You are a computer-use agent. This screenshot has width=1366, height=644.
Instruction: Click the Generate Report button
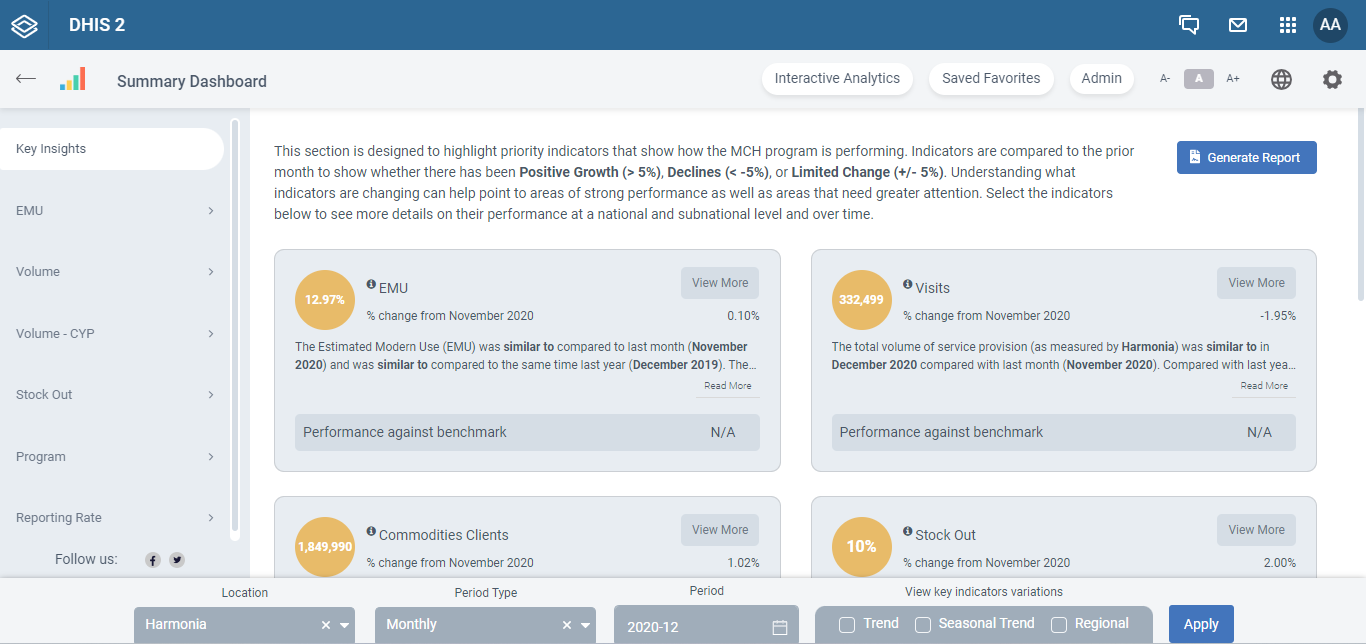pyautogui.click(x=1246, y=157)
